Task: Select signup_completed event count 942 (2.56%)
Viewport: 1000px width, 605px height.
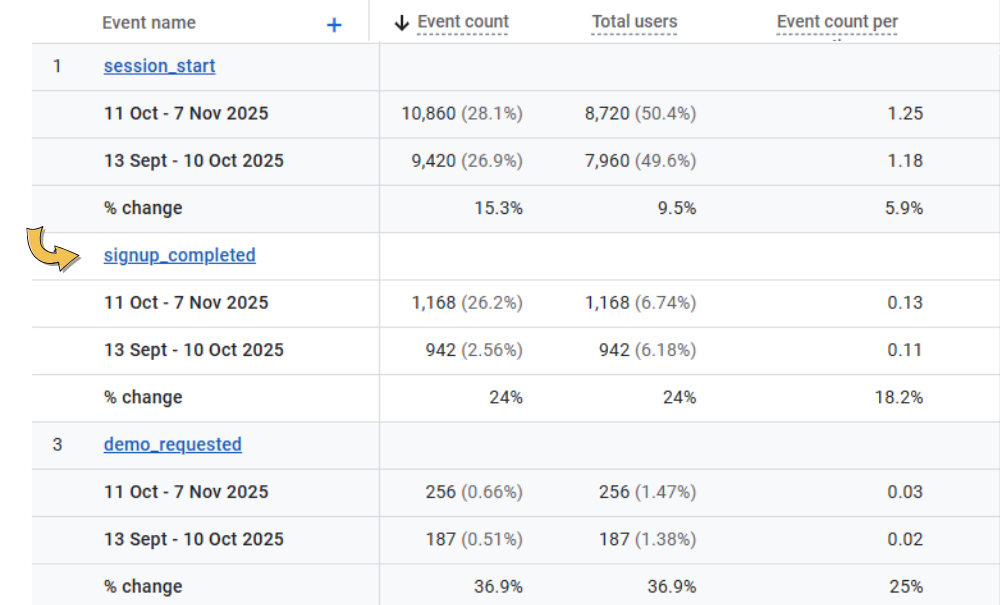Action: [474, 350]
